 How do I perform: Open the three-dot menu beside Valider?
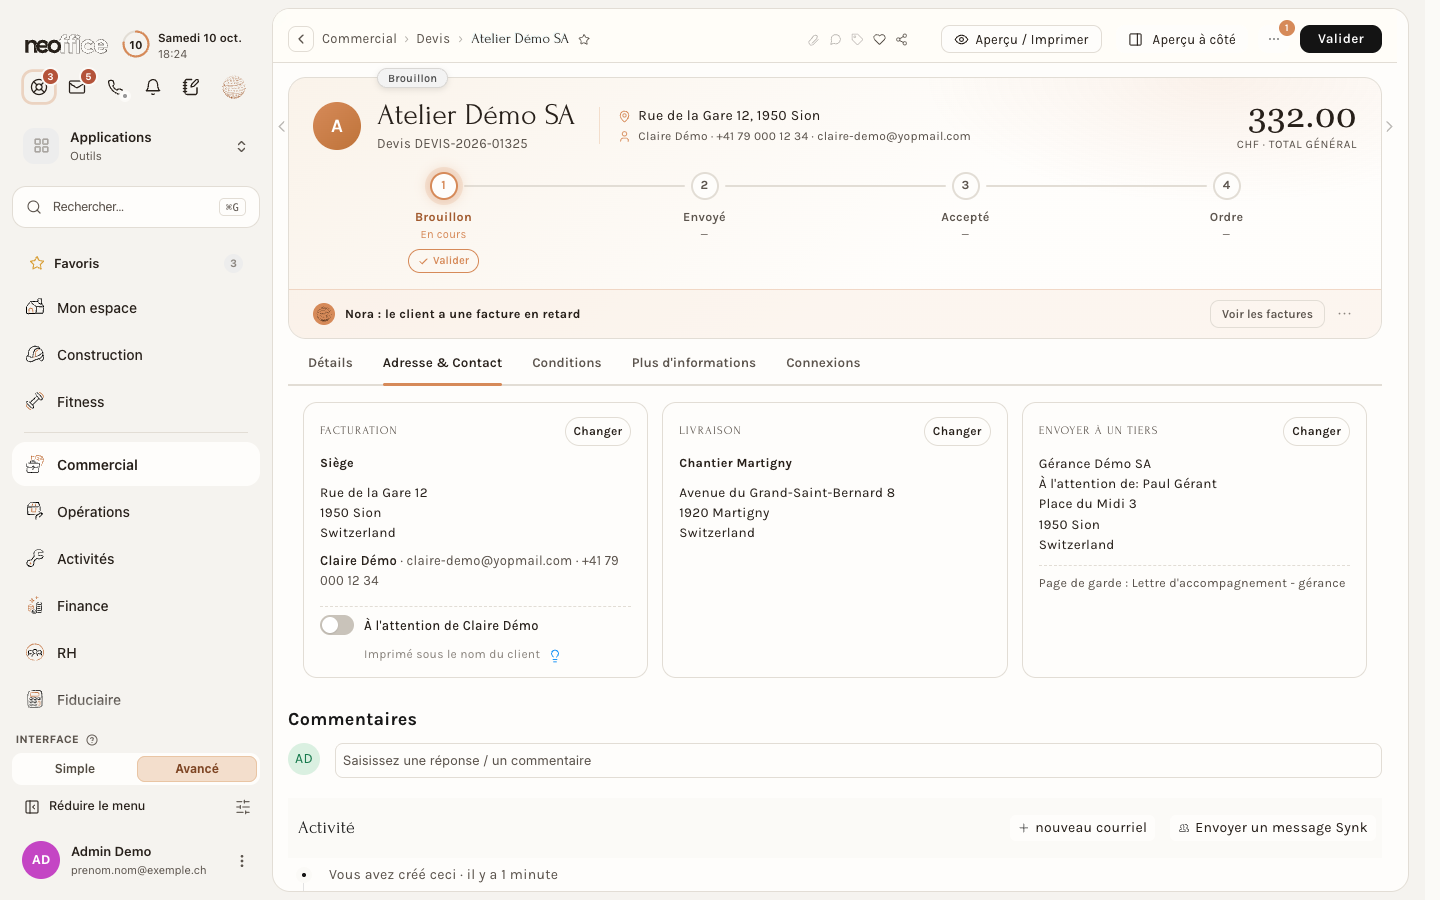click(1273, 39)
